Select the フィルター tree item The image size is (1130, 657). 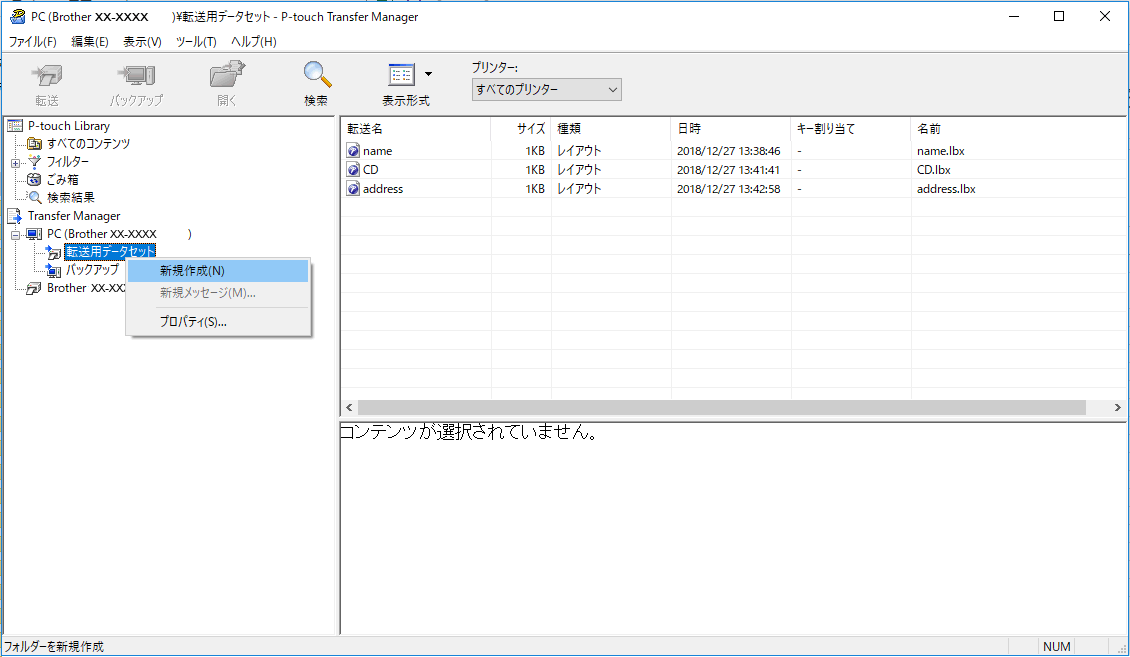tap(68, 162)
